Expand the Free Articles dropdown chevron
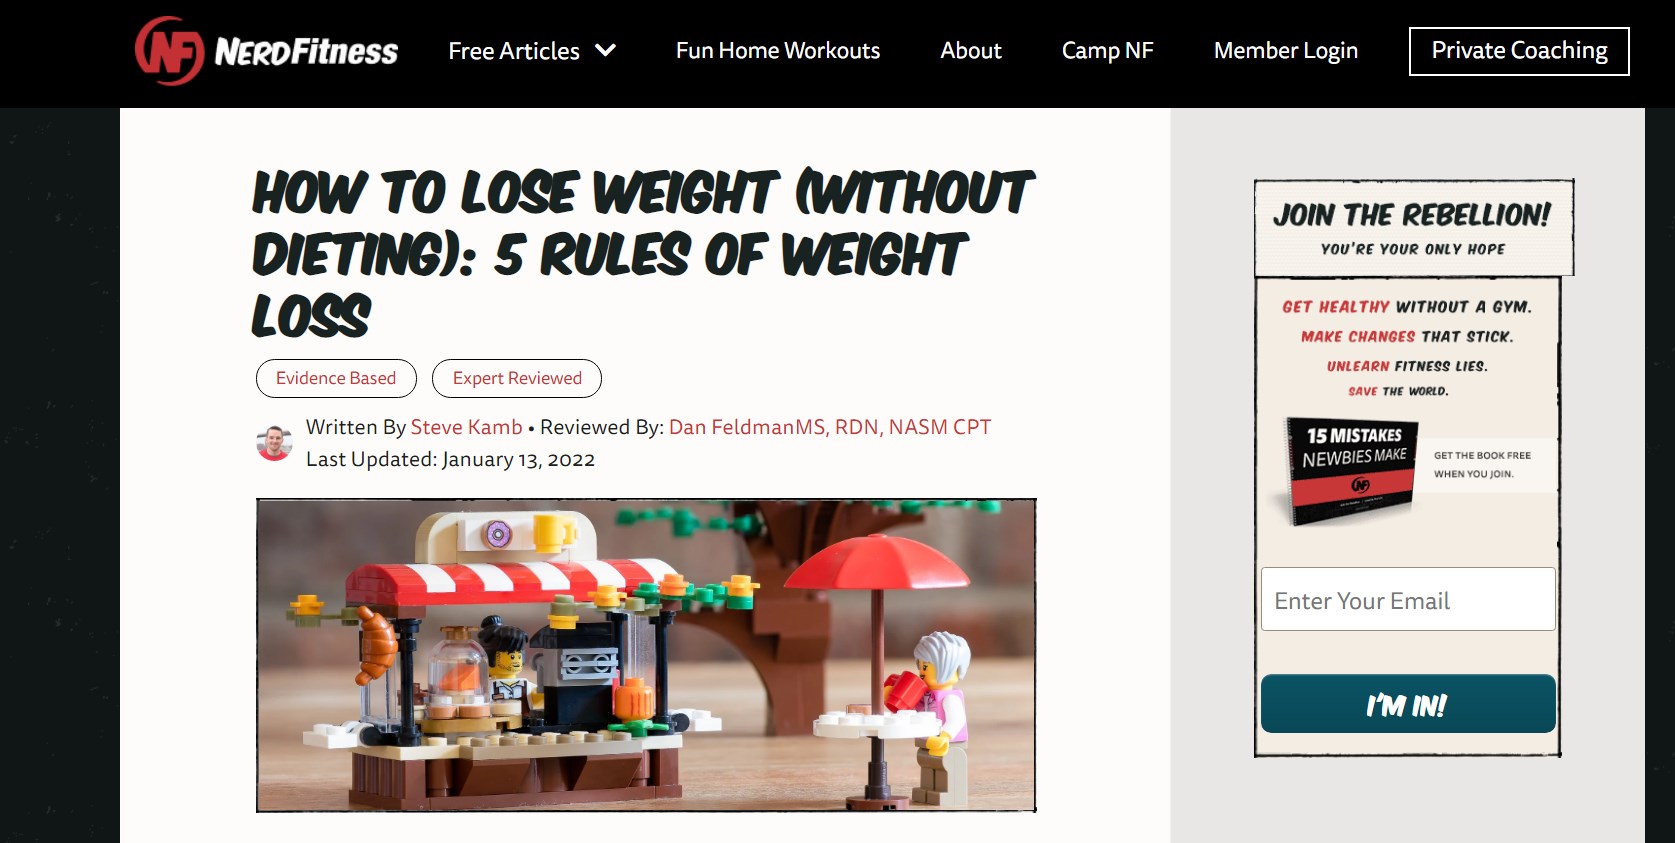This screenshot has width=1675, height=843. coord(606,50)
